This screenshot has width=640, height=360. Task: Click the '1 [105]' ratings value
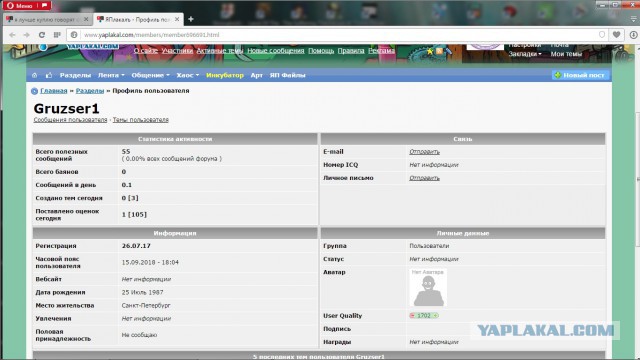coord(134,214)
